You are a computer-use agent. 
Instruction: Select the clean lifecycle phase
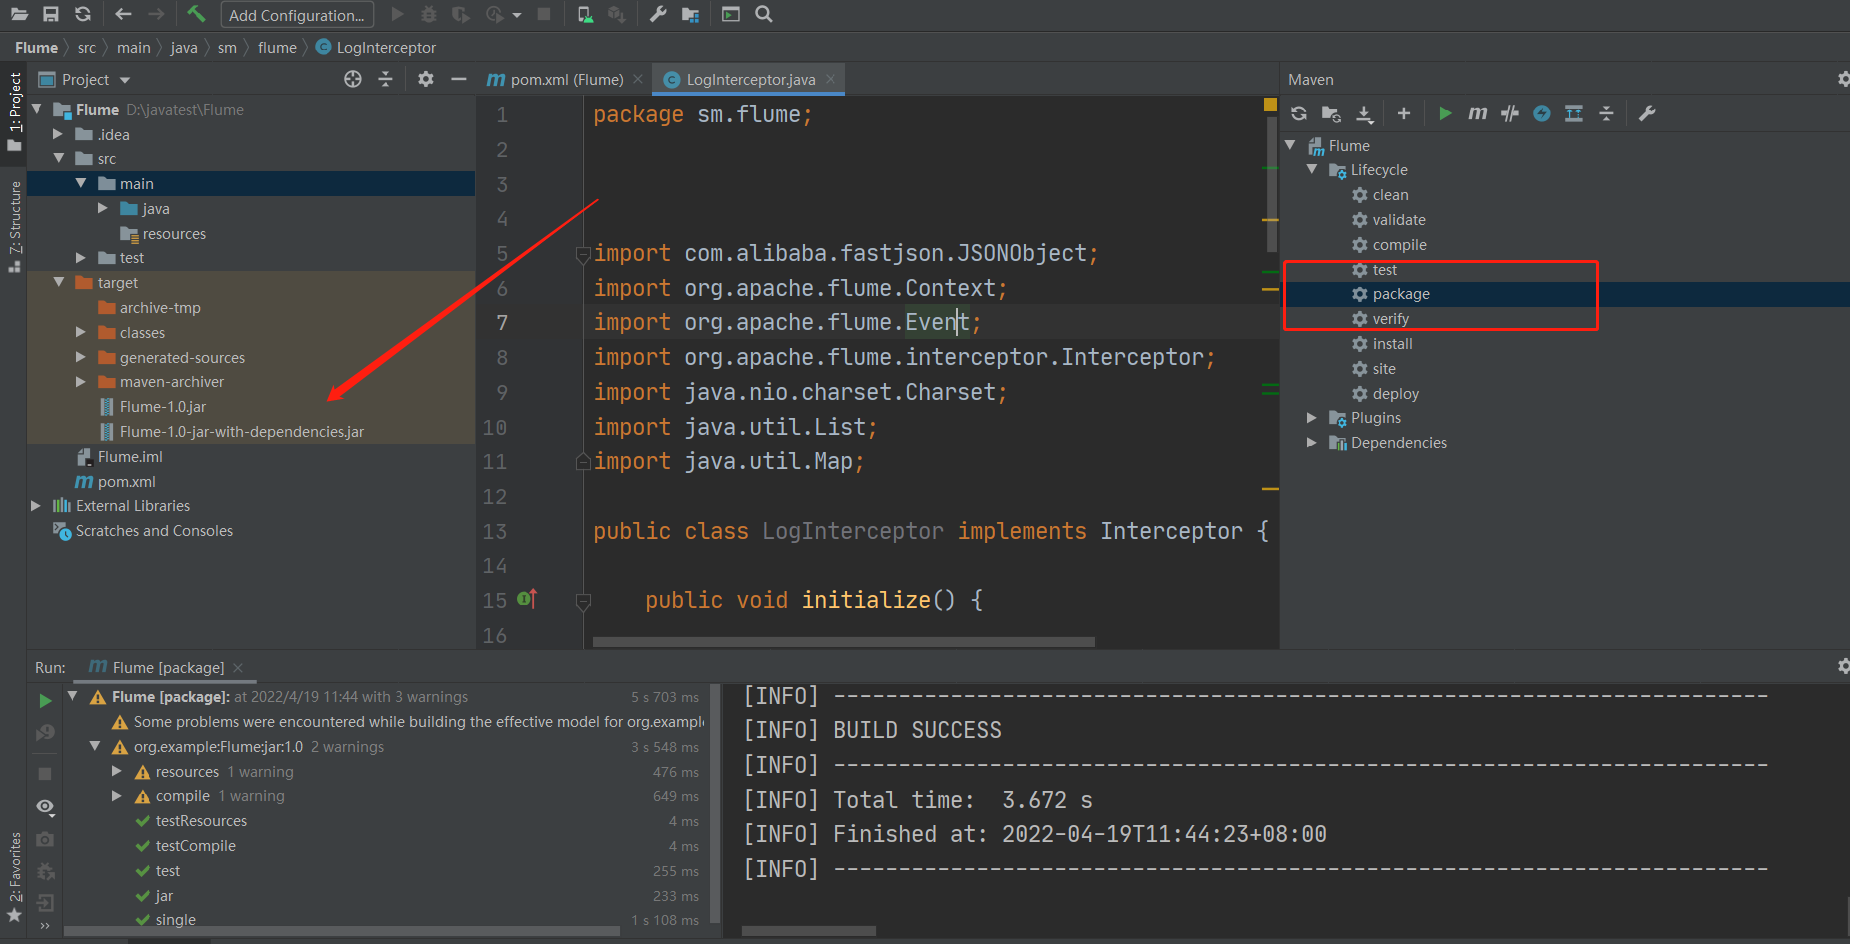[x=1390, y=194]
